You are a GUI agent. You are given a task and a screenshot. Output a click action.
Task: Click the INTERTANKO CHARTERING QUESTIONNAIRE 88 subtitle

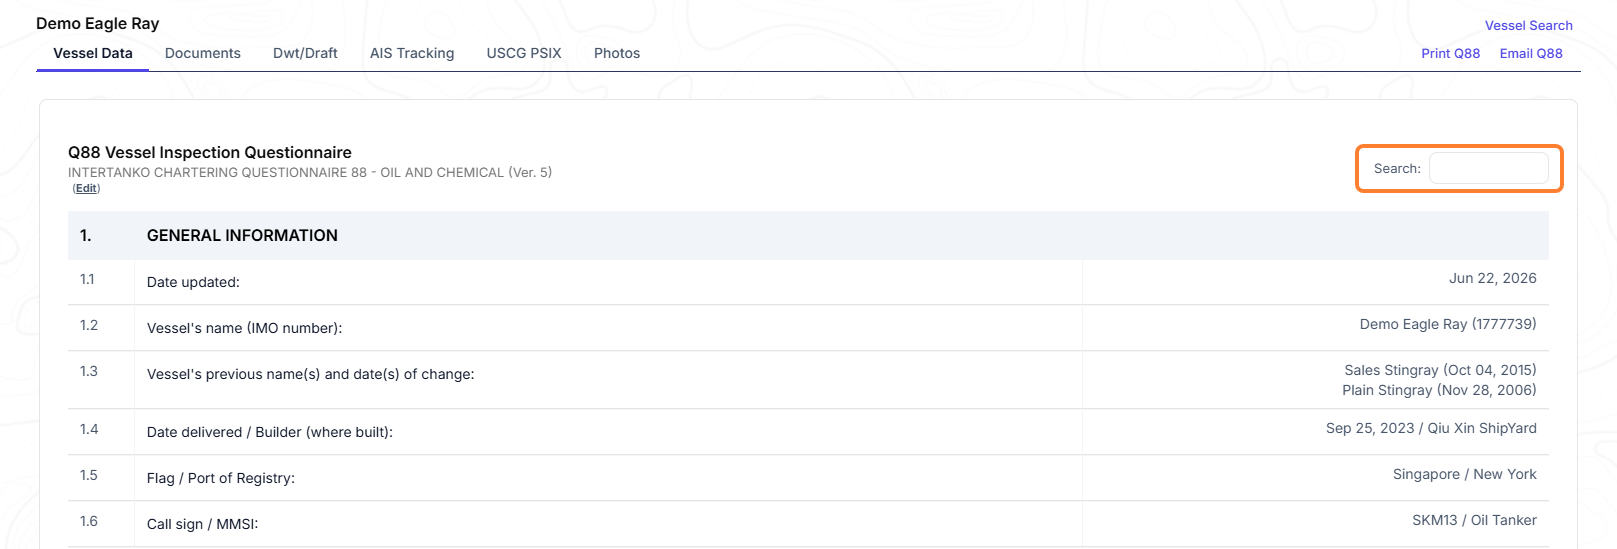point(310,172)
